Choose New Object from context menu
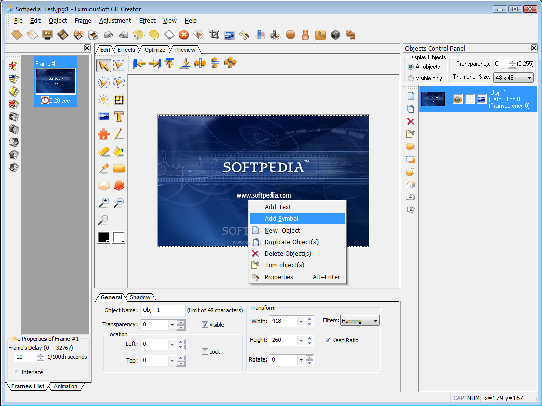The height and width of the screenshot is (406, 542). 297,230
